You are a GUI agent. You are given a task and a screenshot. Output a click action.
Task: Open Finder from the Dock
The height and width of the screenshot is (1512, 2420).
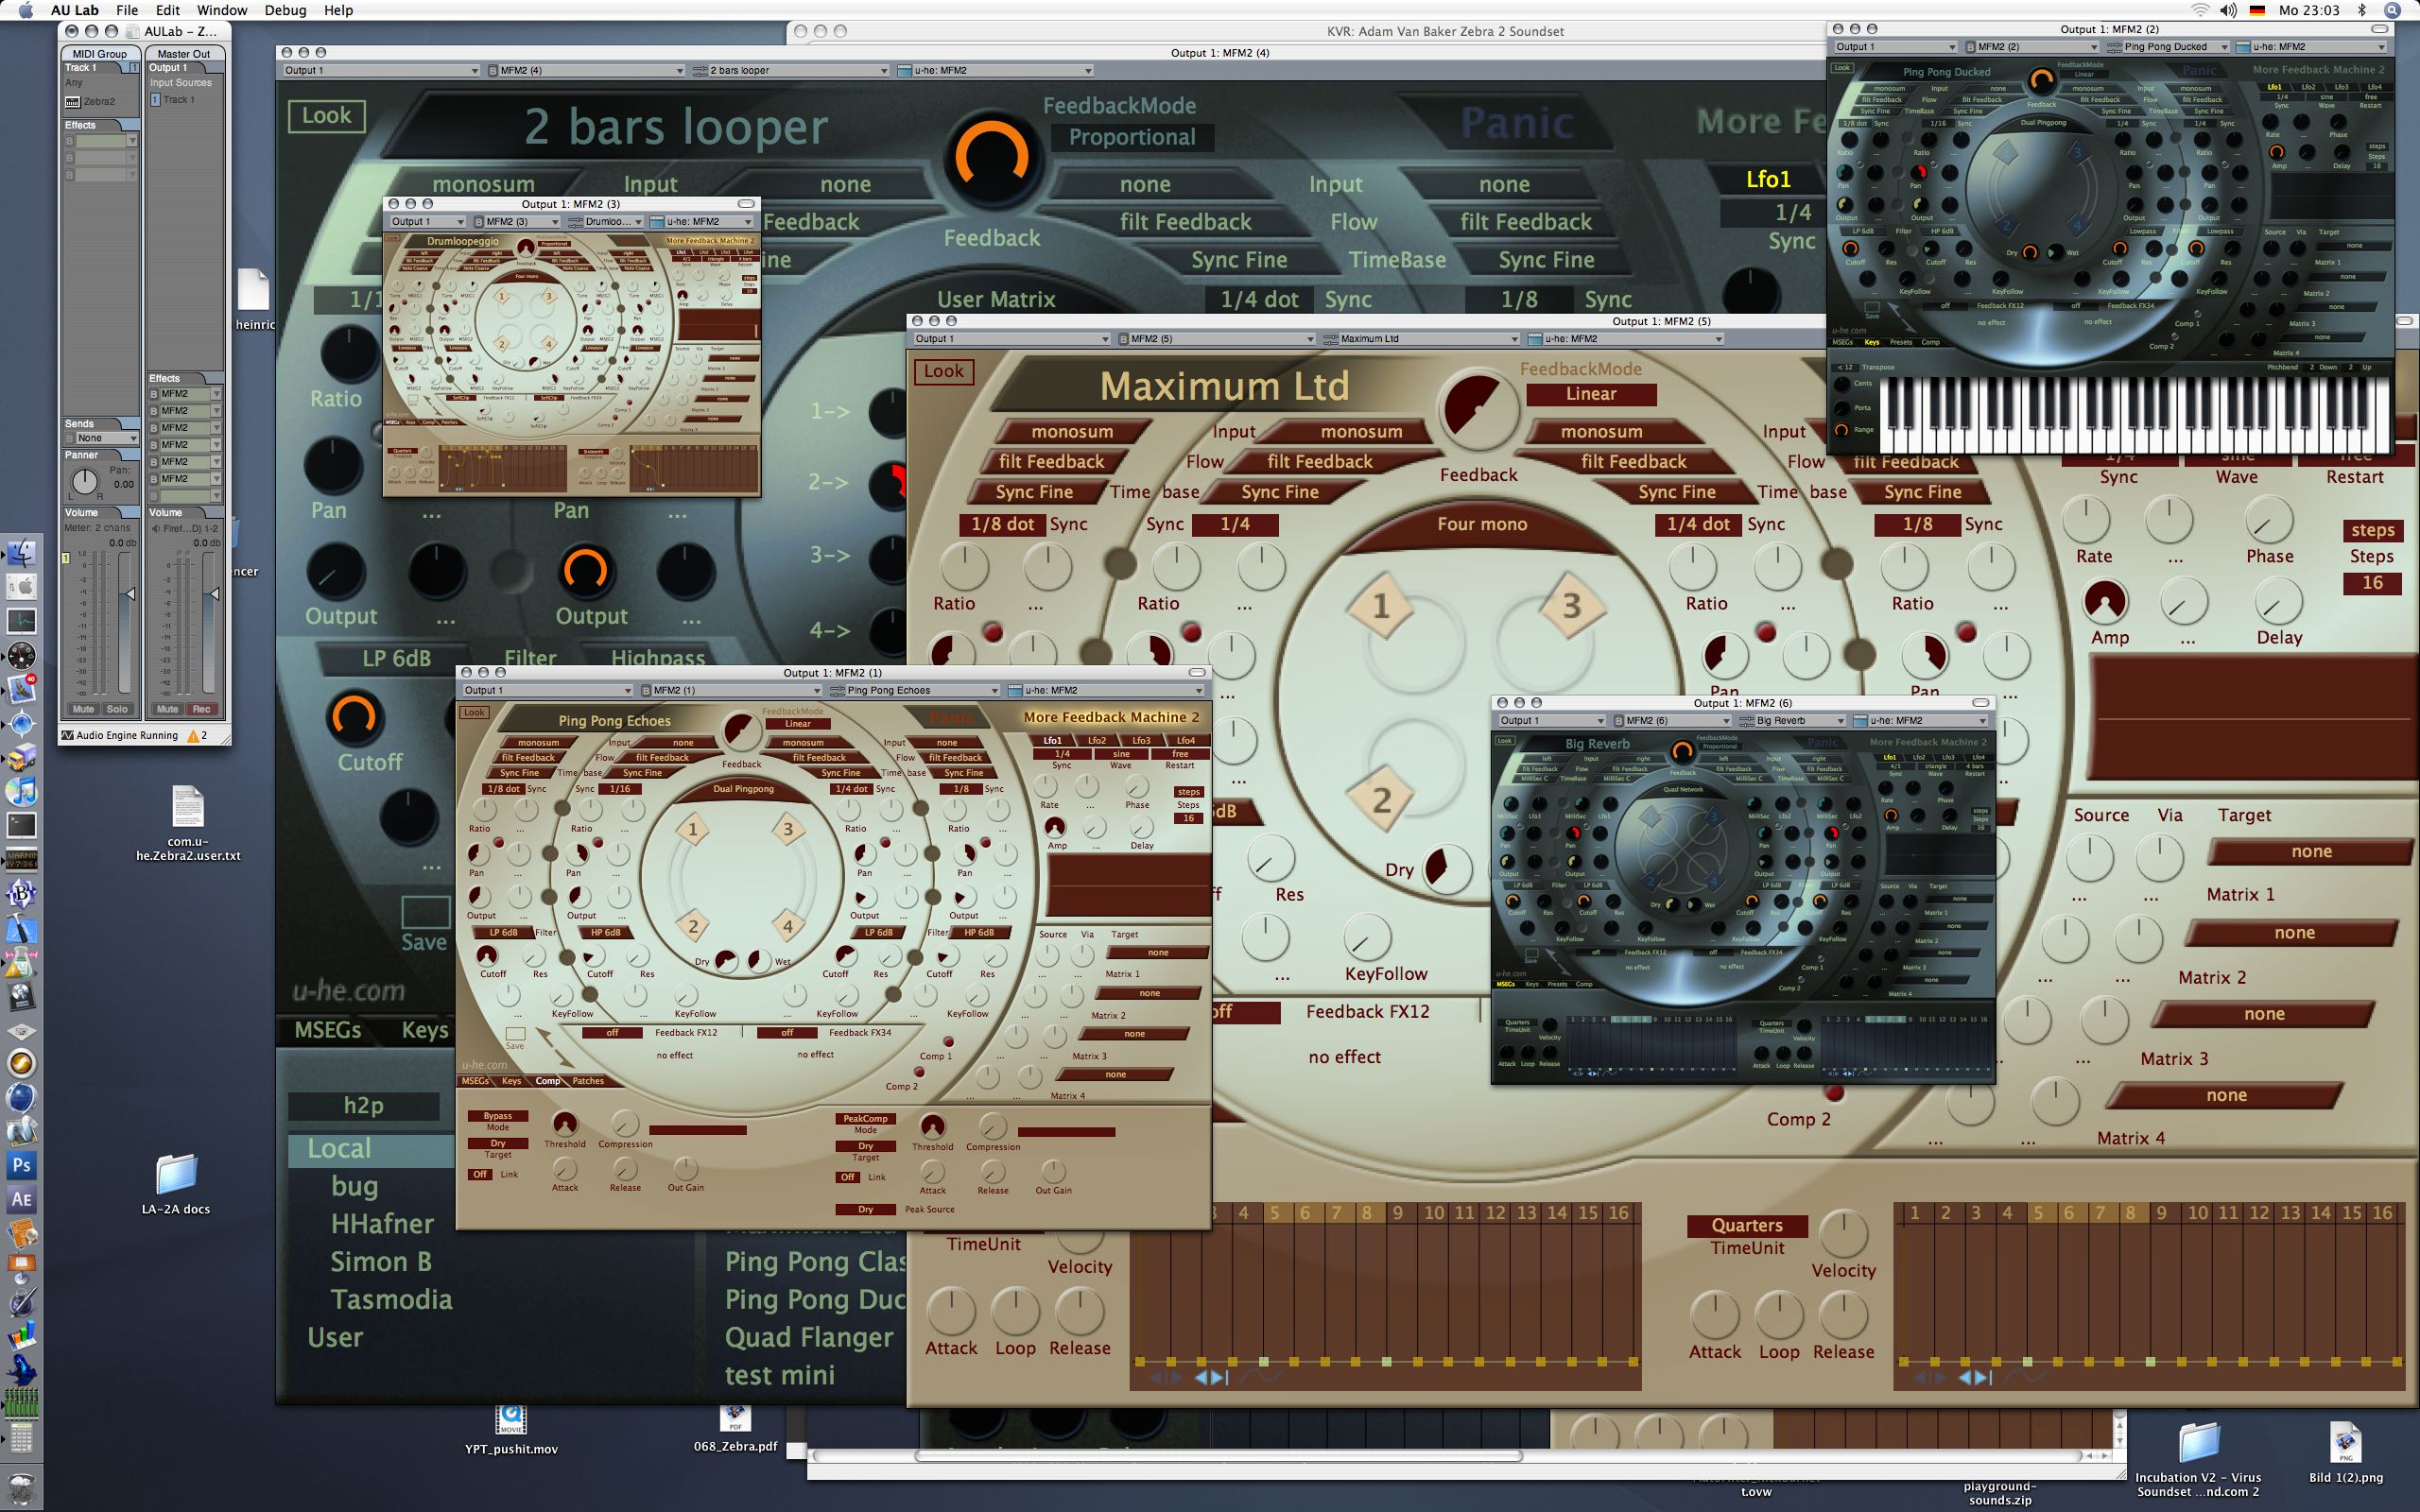pos(21,552)
